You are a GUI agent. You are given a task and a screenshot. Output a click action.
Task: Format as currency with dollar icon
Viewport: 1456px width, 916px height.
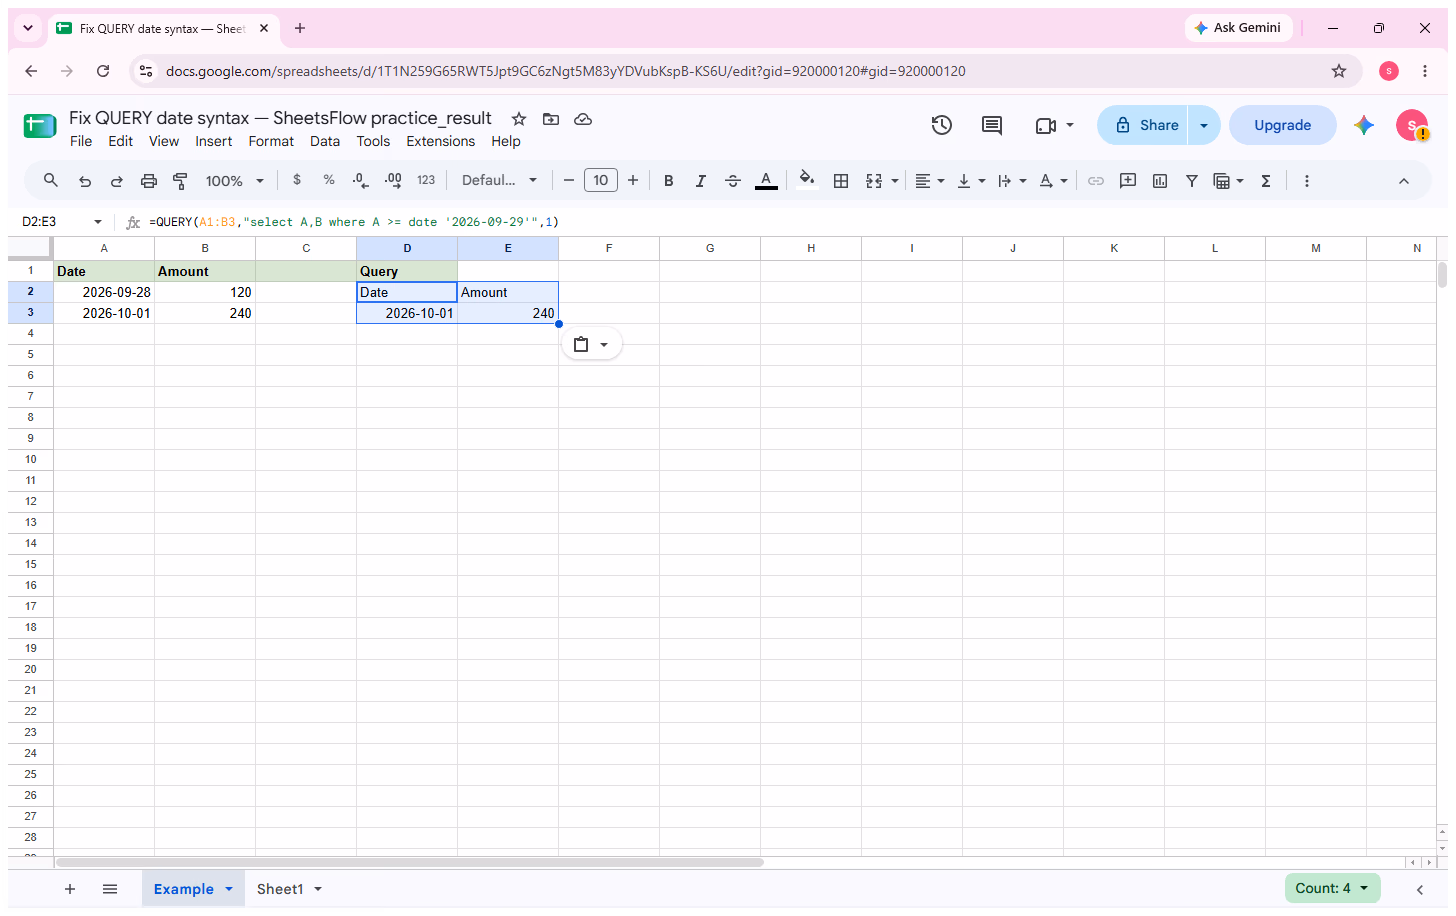[297, 180]
